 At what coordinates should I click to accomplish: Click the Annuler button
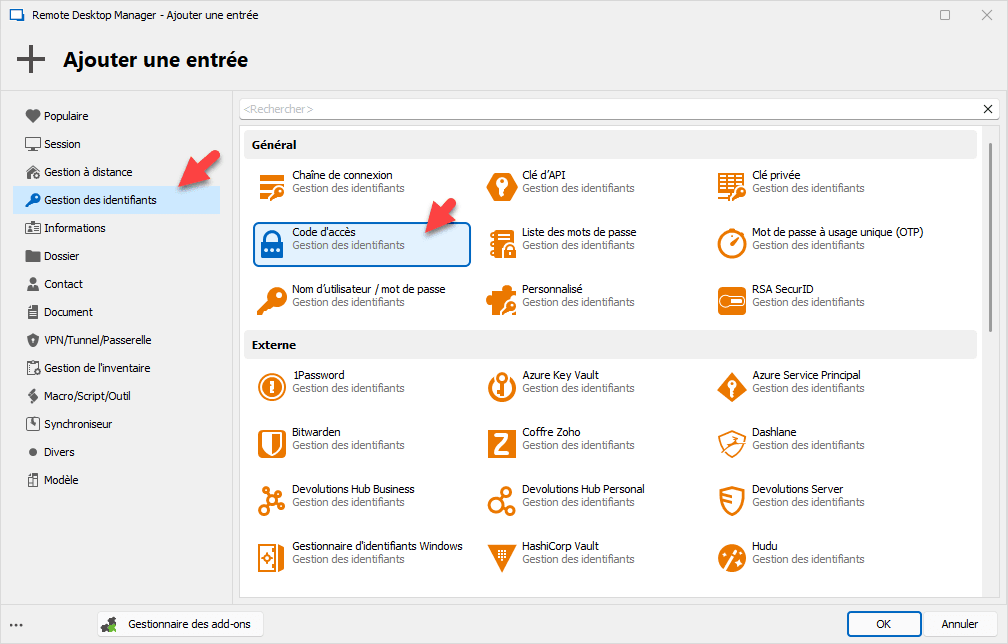click(x=959, y=624)
